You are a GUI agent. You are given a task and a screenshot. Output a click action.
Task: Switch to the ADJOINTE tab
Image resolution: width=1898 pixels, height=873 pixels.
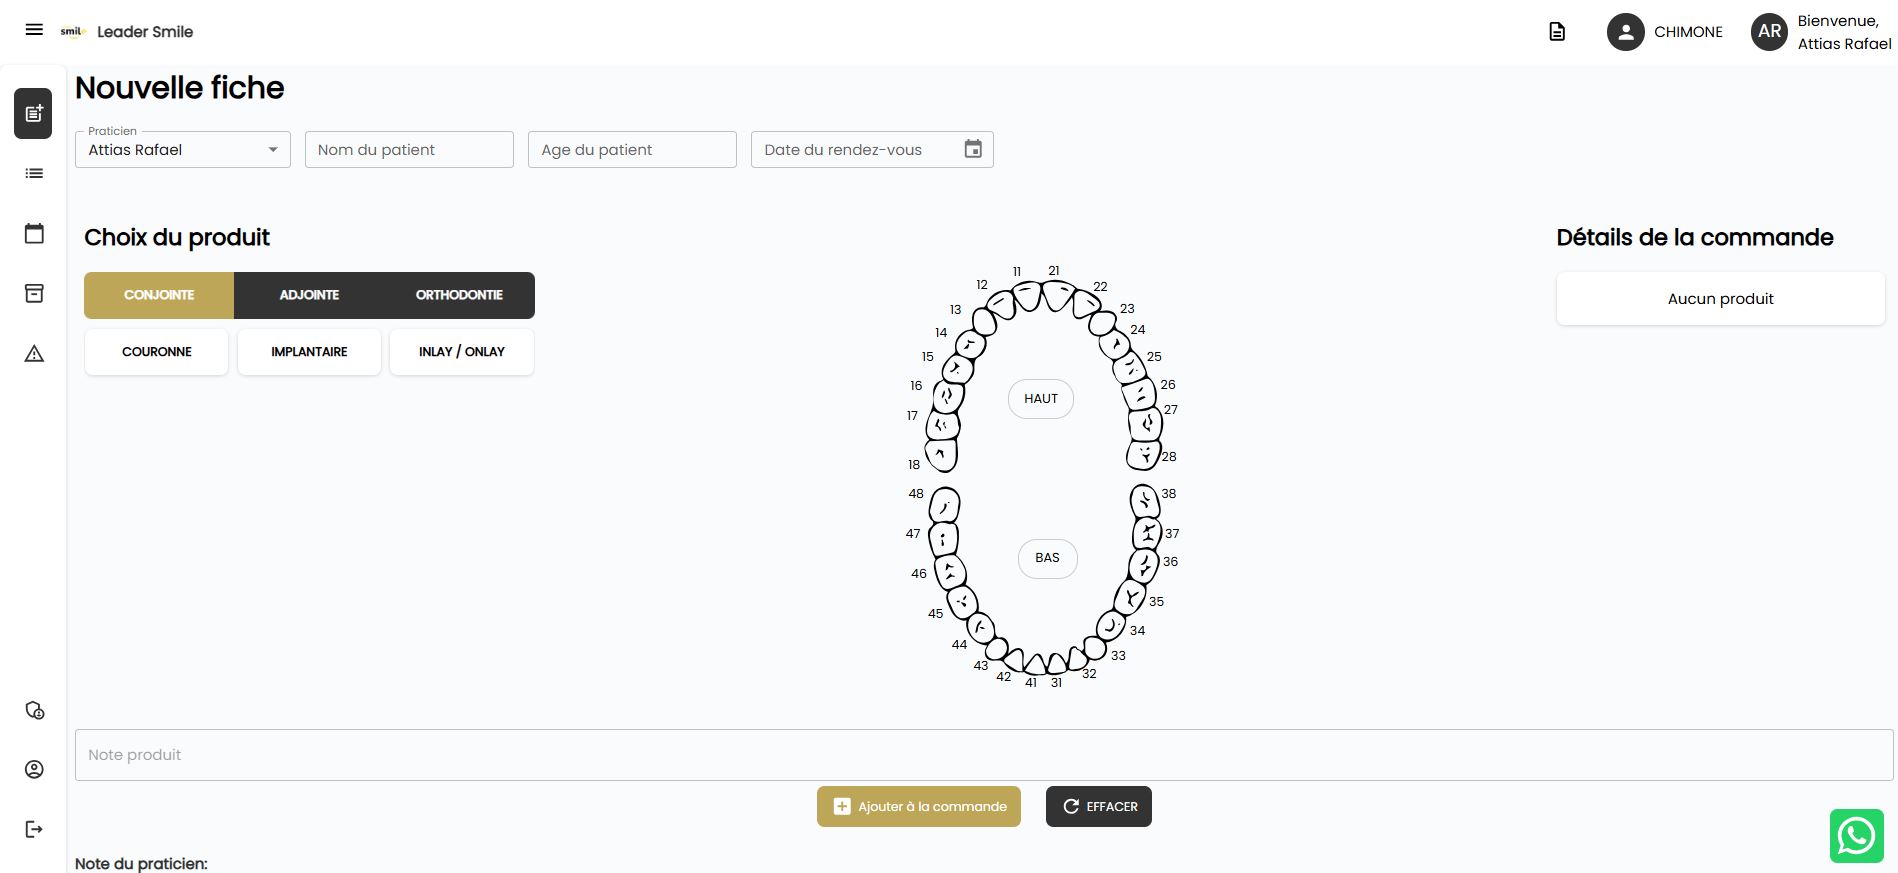309,295
